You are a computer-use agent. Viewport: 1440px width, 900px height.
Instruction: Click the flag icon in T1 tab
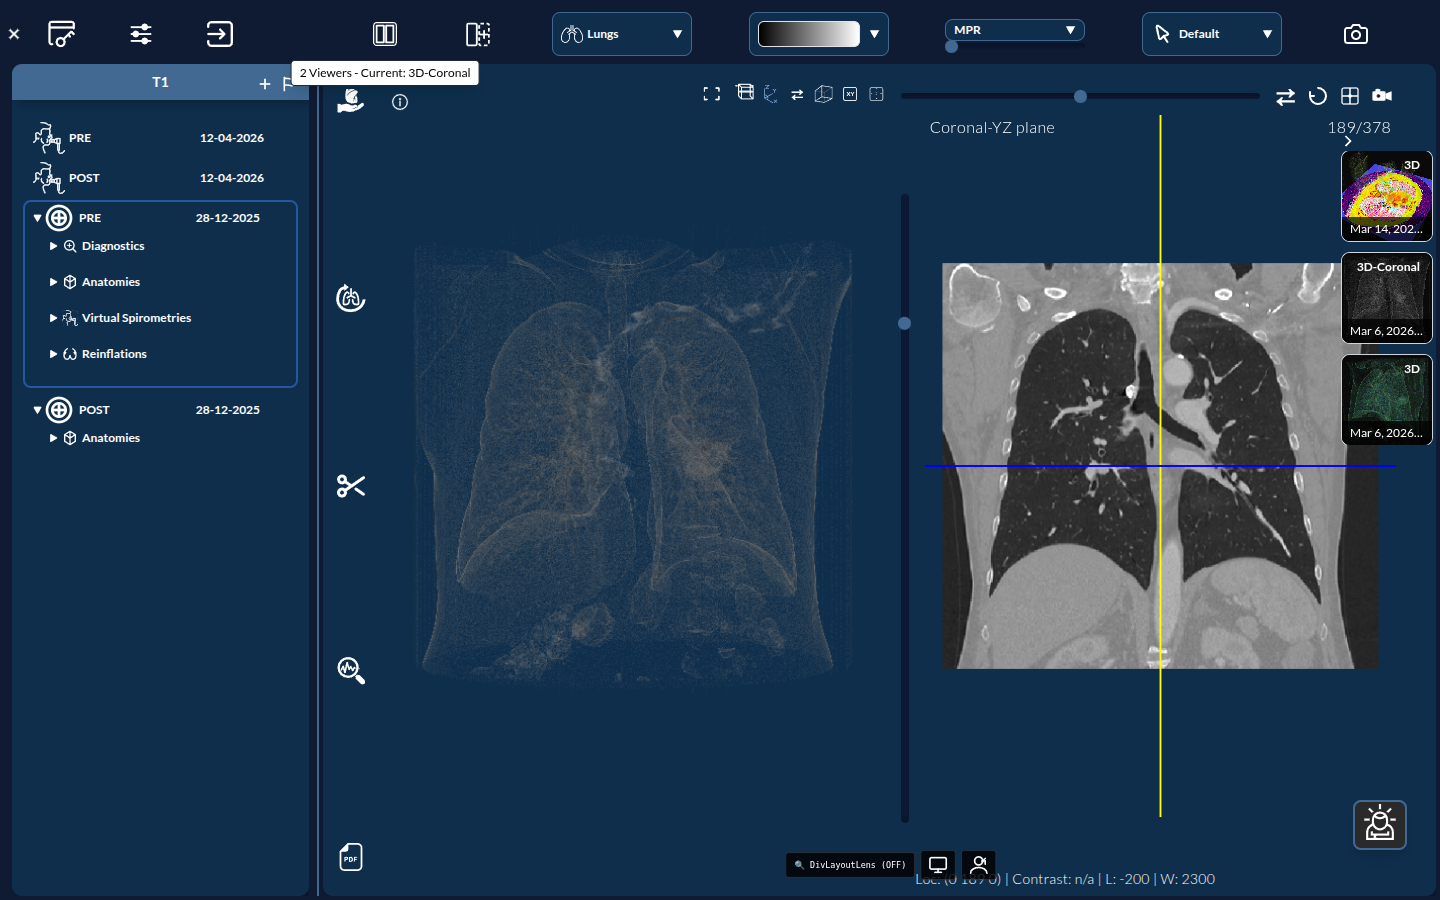(x=288, y=84)
